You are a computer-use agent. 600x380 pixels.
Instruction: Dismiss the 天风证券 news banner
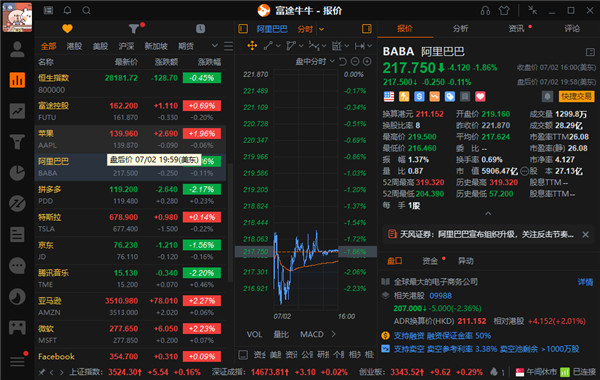pos(585,235)
